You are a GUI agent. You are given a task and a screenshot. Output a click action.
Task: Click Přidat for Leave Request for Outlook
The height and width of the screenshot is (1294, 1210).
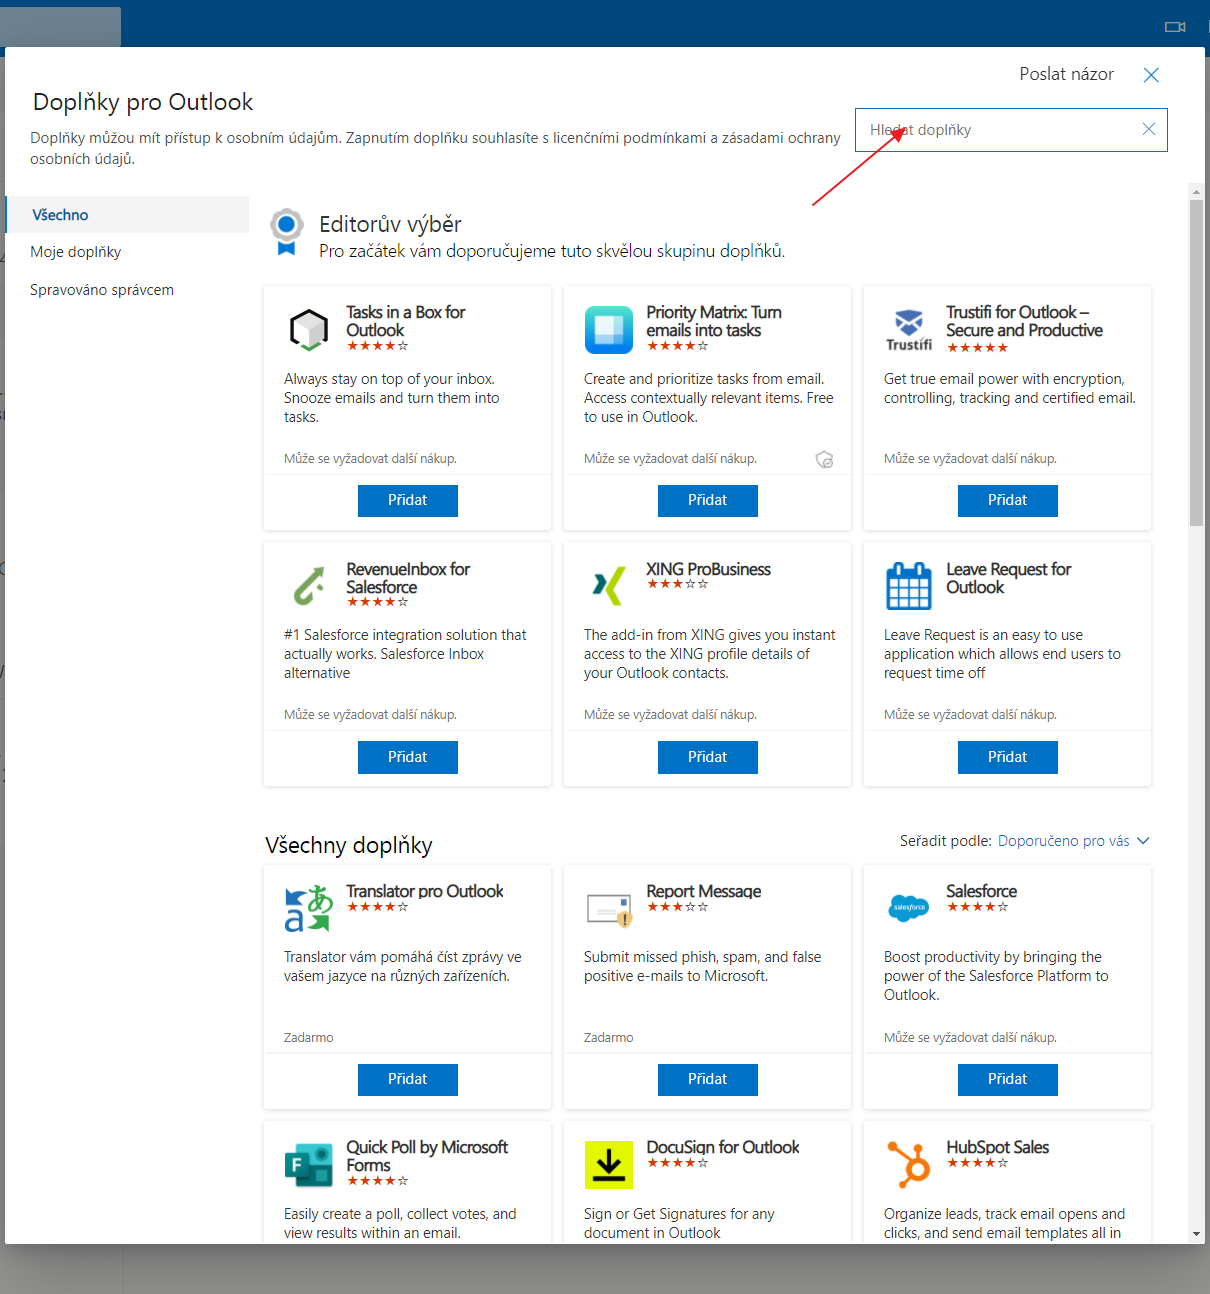point(1008,757)
